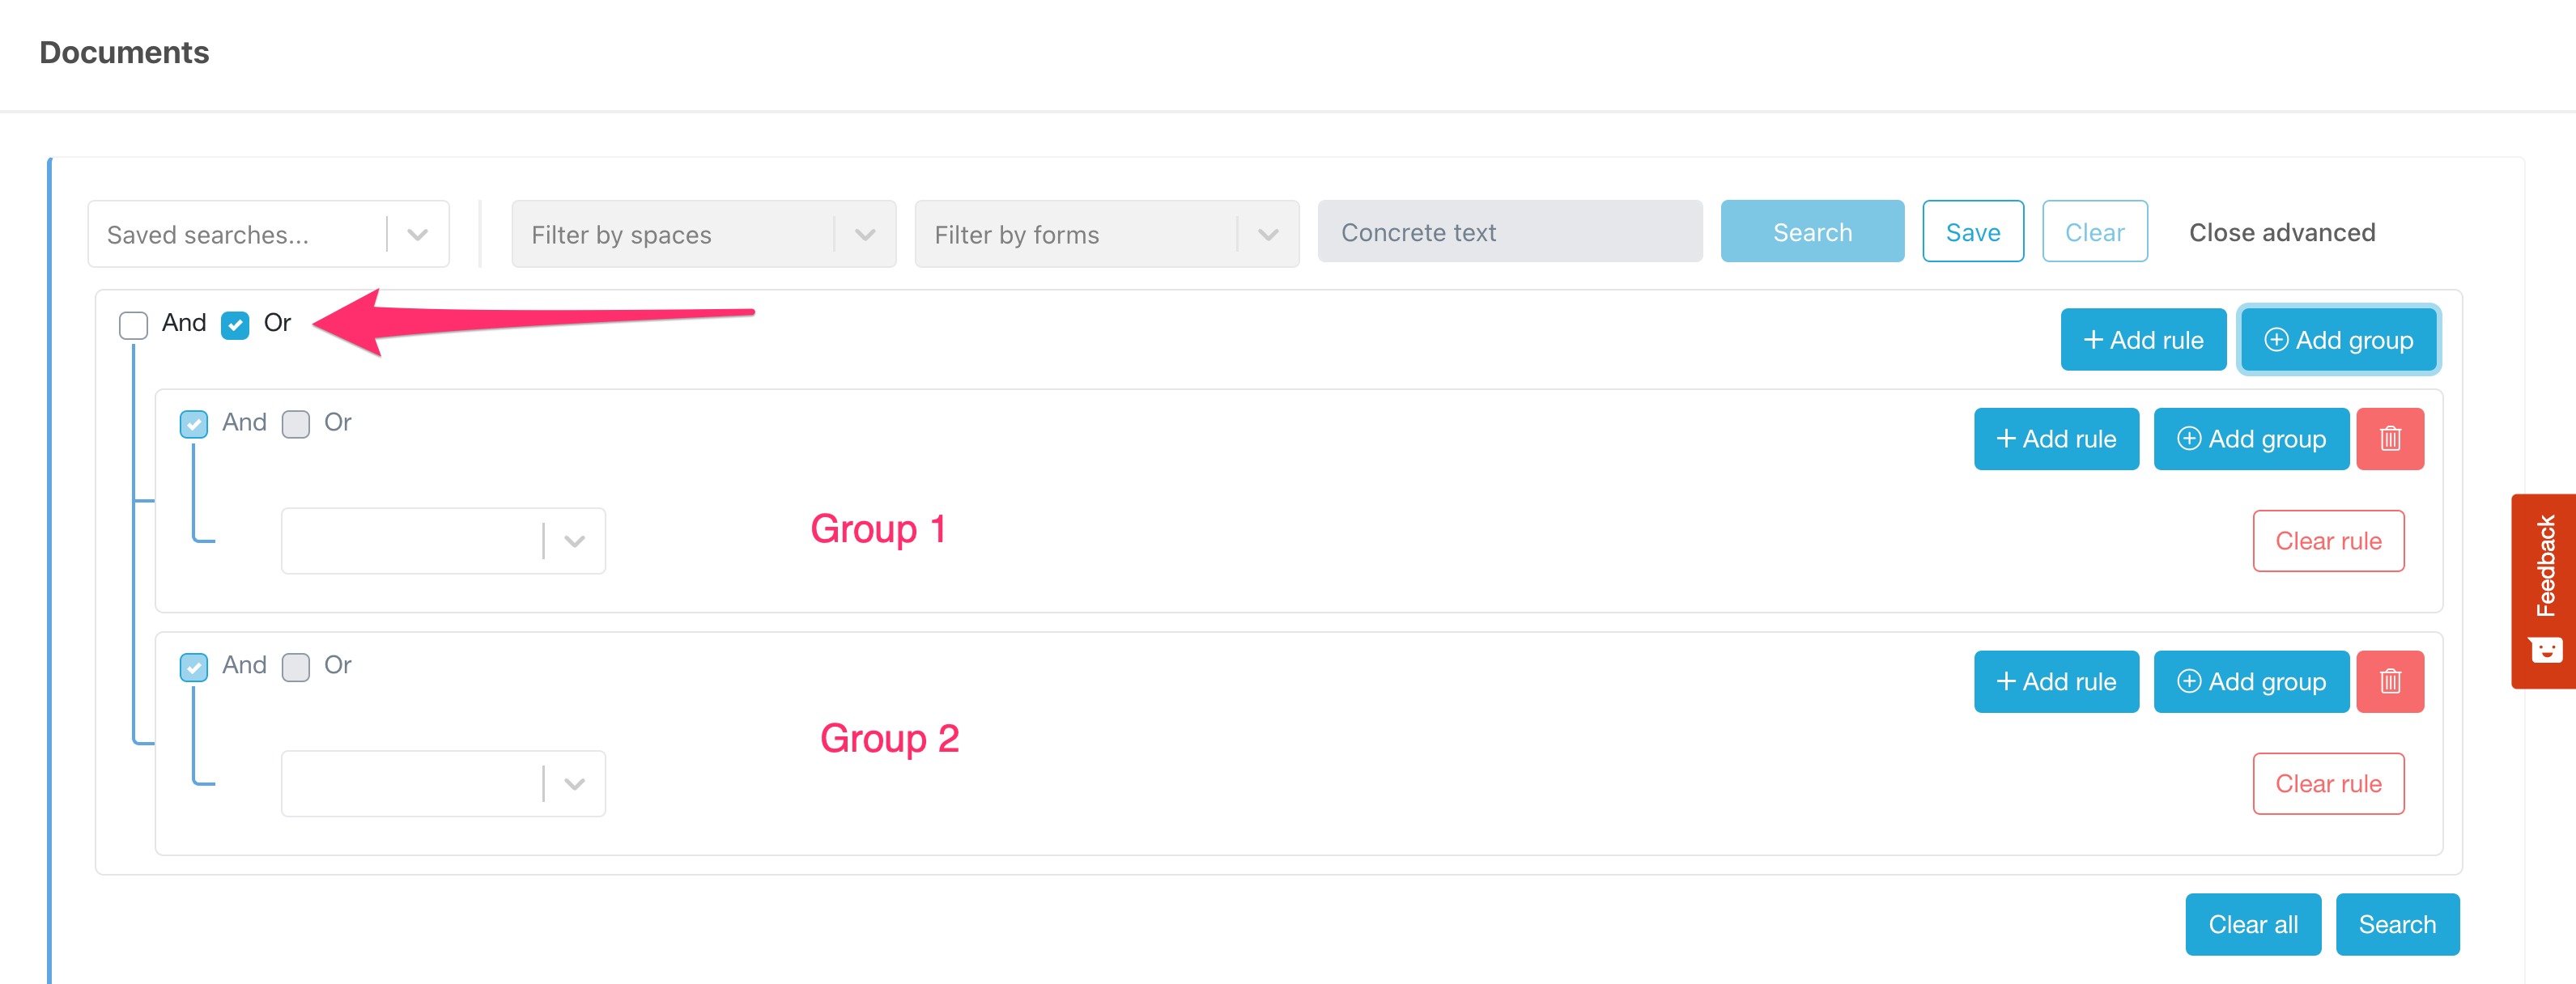Click Add group in the top-level group
Image resolution: width=2576 pixels, height=984 pixels.
[x=2337, y=340]
